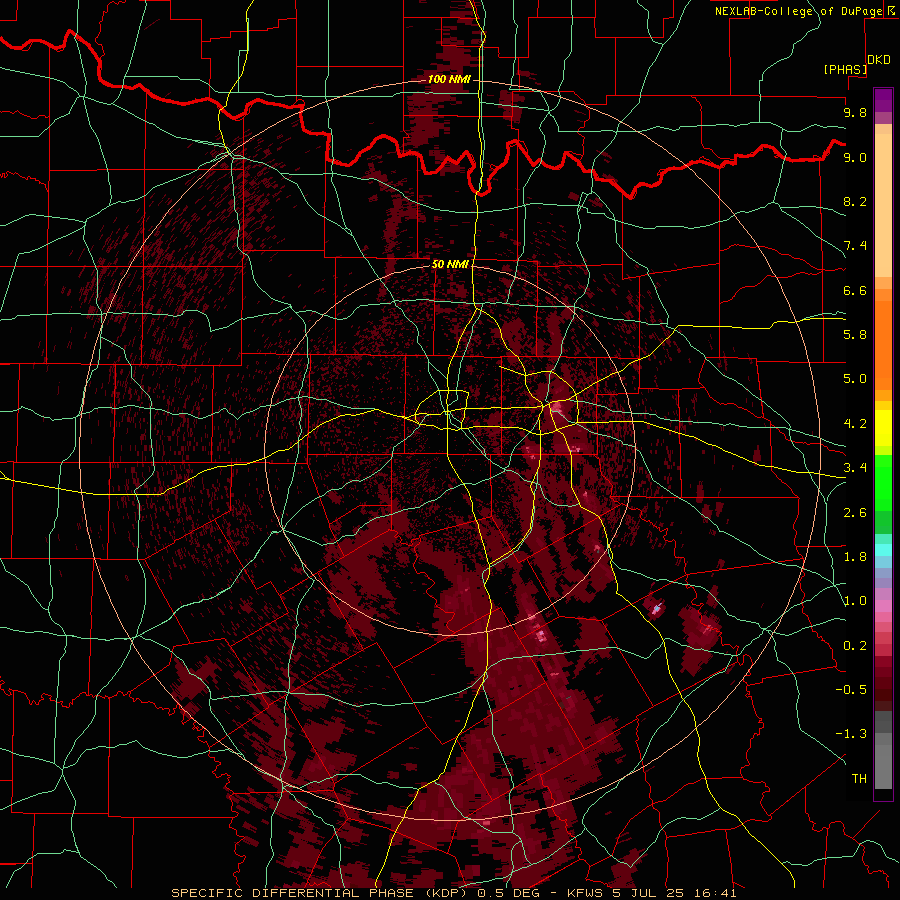Pick the bright green band on color bar

[883, 483]
